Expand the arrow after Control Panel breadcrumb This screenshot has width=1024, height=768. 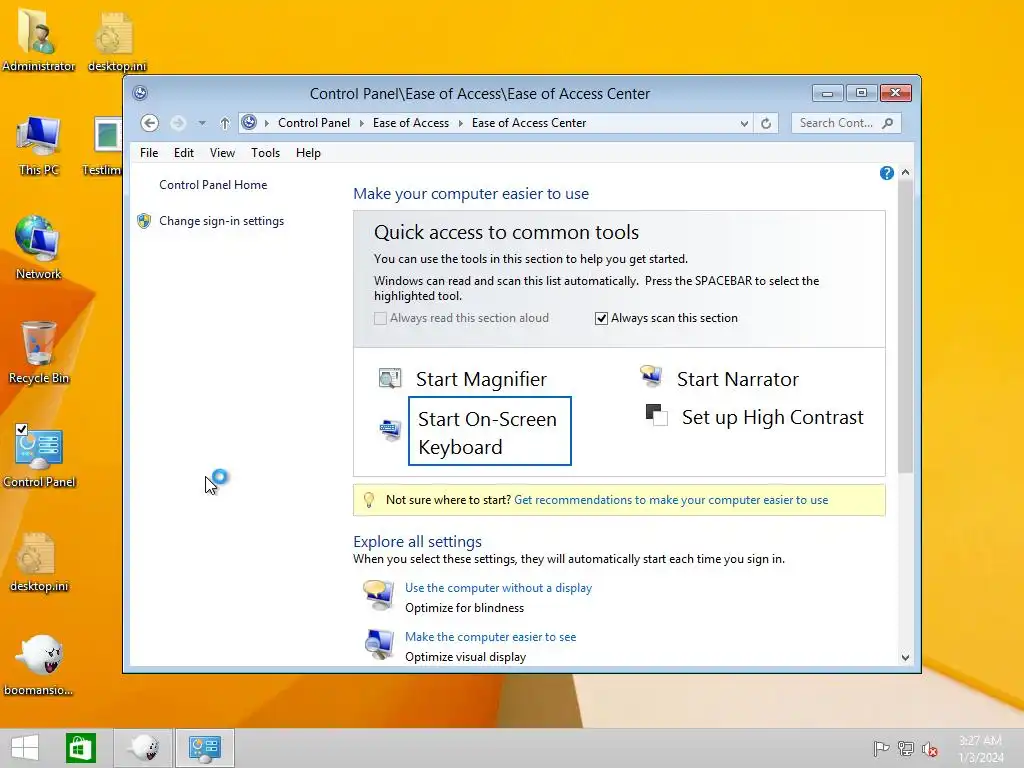tap(361, 123)
